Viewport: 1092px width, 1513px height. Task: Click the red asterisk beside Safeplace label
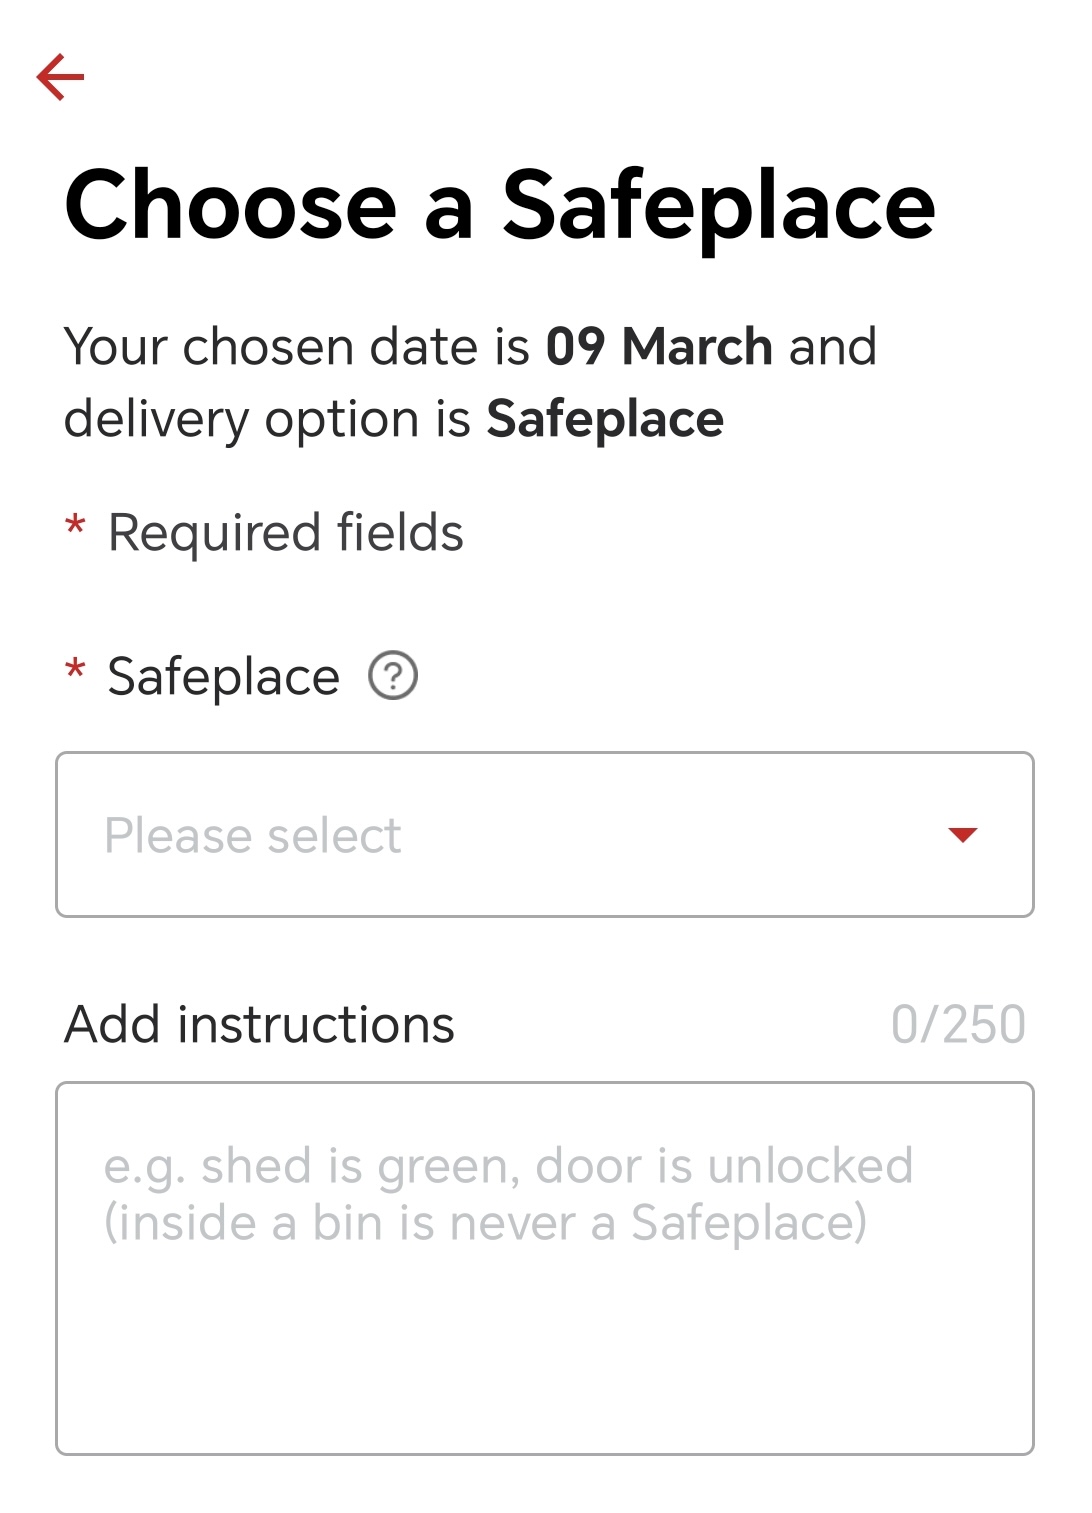point(75,670)
